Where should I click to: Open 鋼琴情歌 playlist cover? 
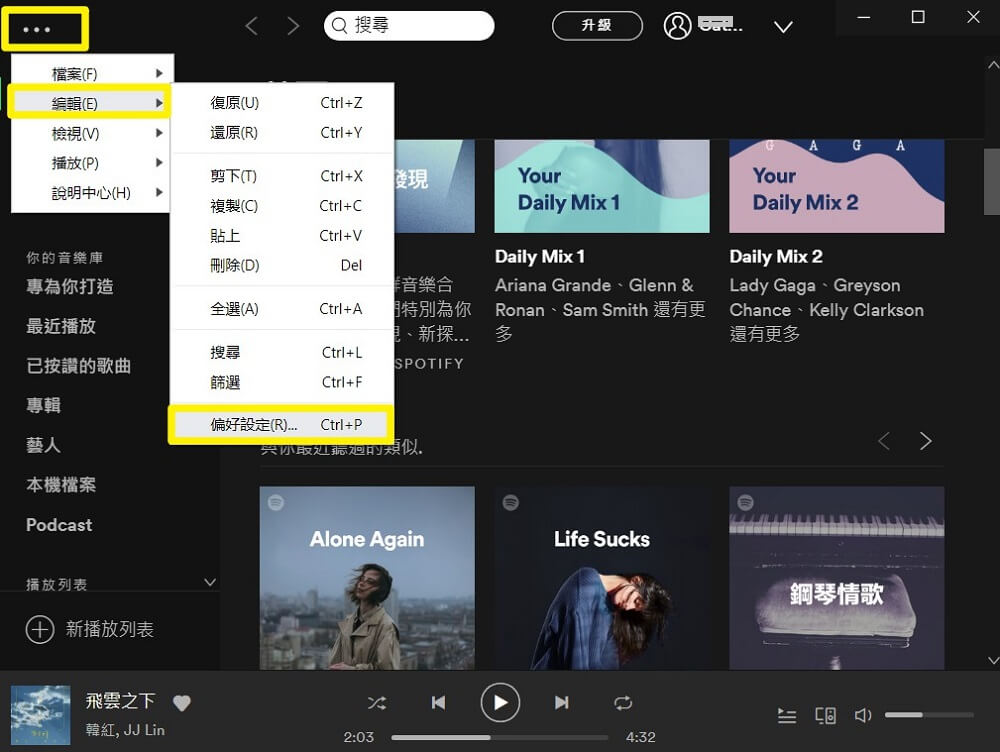point(837,578)
